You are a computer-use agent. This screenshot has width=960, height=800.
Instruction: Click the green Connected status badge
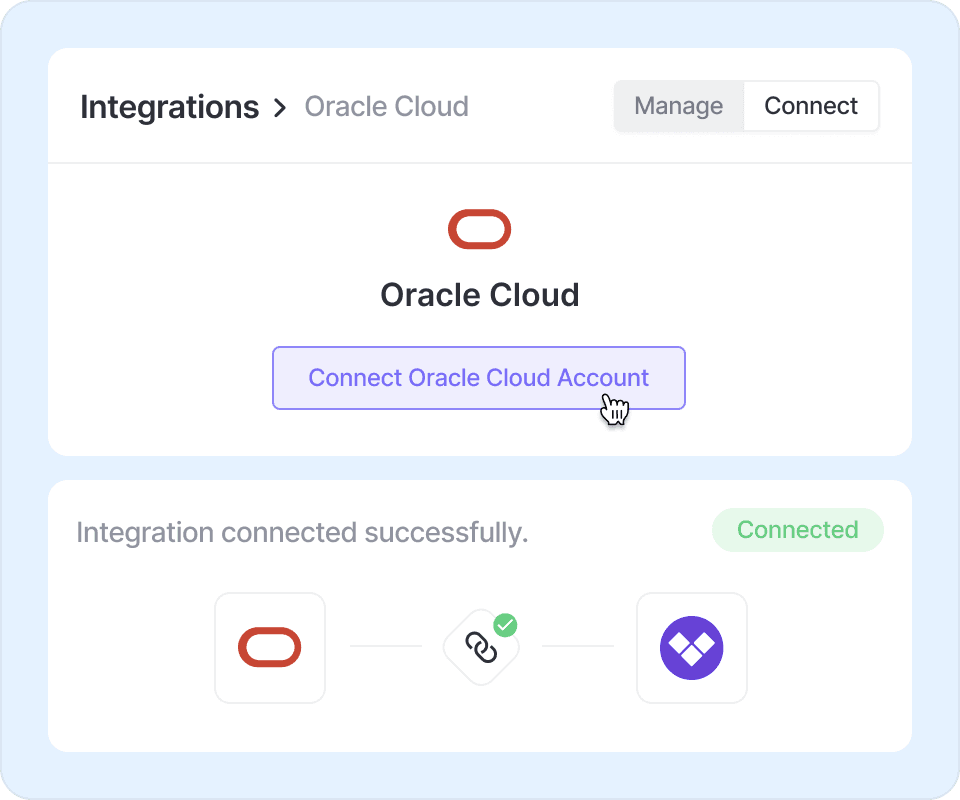pos(797,530)
